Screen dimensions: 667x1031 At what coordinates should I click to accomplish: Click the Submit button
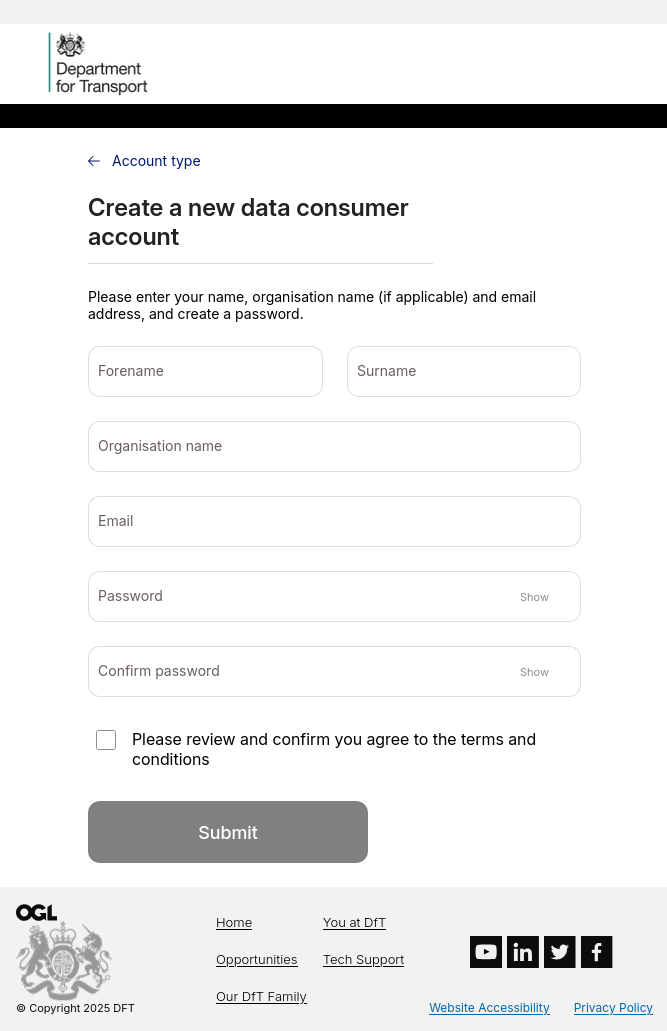228,832
